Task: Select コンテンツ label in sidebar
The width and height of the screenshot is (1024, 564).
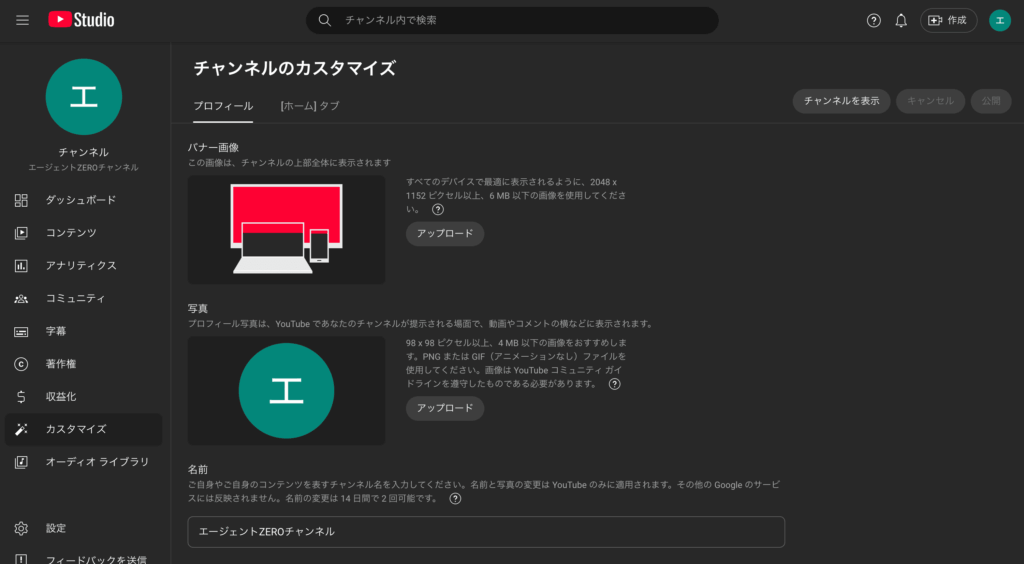Action: point(71,233)
